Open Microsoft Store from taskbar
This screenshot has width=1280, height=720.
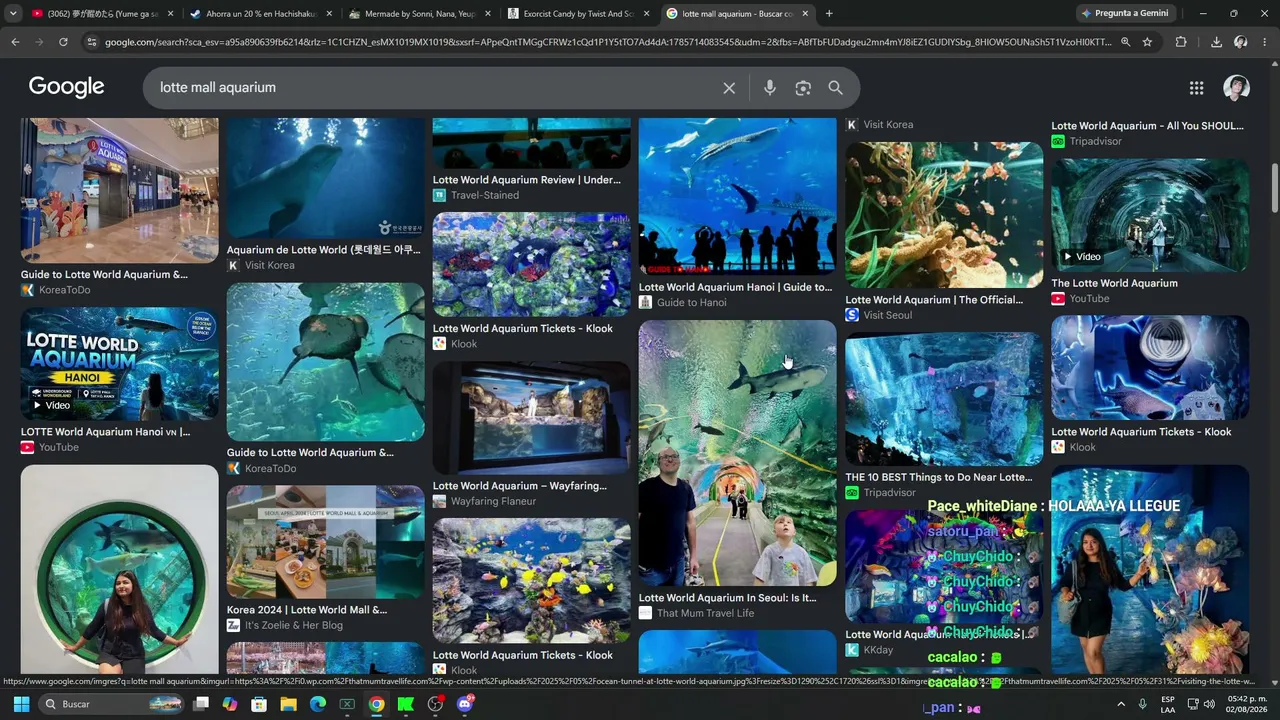tap(259, 704)
